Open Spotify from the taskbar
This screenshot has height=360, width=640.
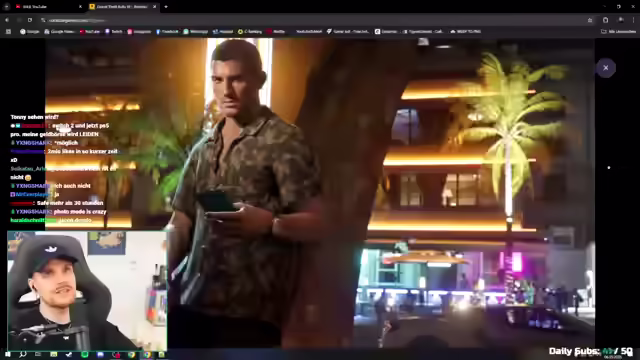84,354
